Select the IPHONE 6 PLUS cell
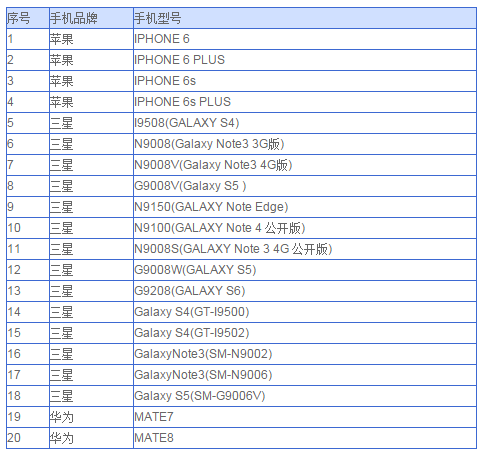 305,60
